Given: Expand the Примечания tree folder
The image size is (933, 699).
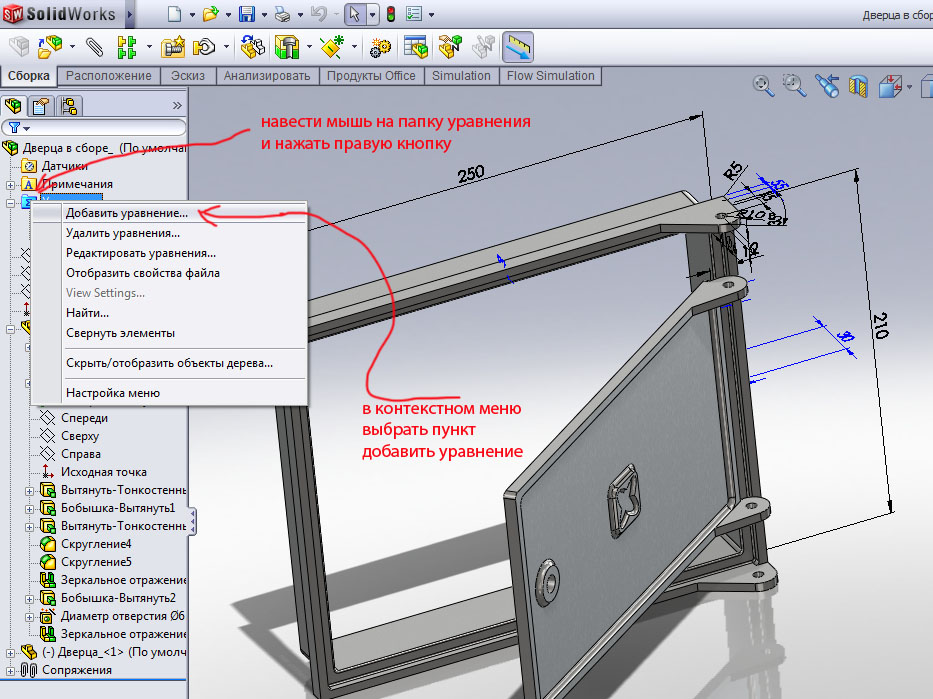Looking at the screenshot, I should coord(11,184).
